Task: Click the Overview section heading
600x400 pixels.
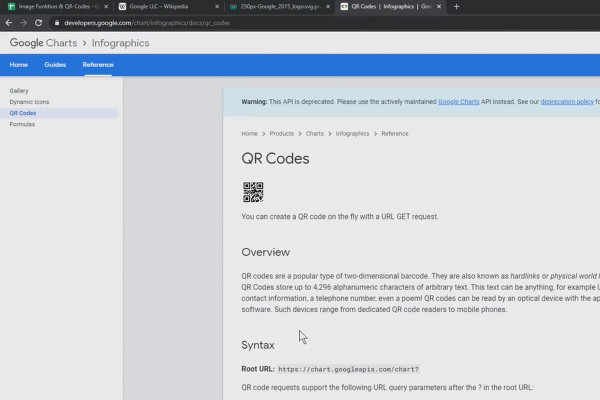Action: (266, 252)
